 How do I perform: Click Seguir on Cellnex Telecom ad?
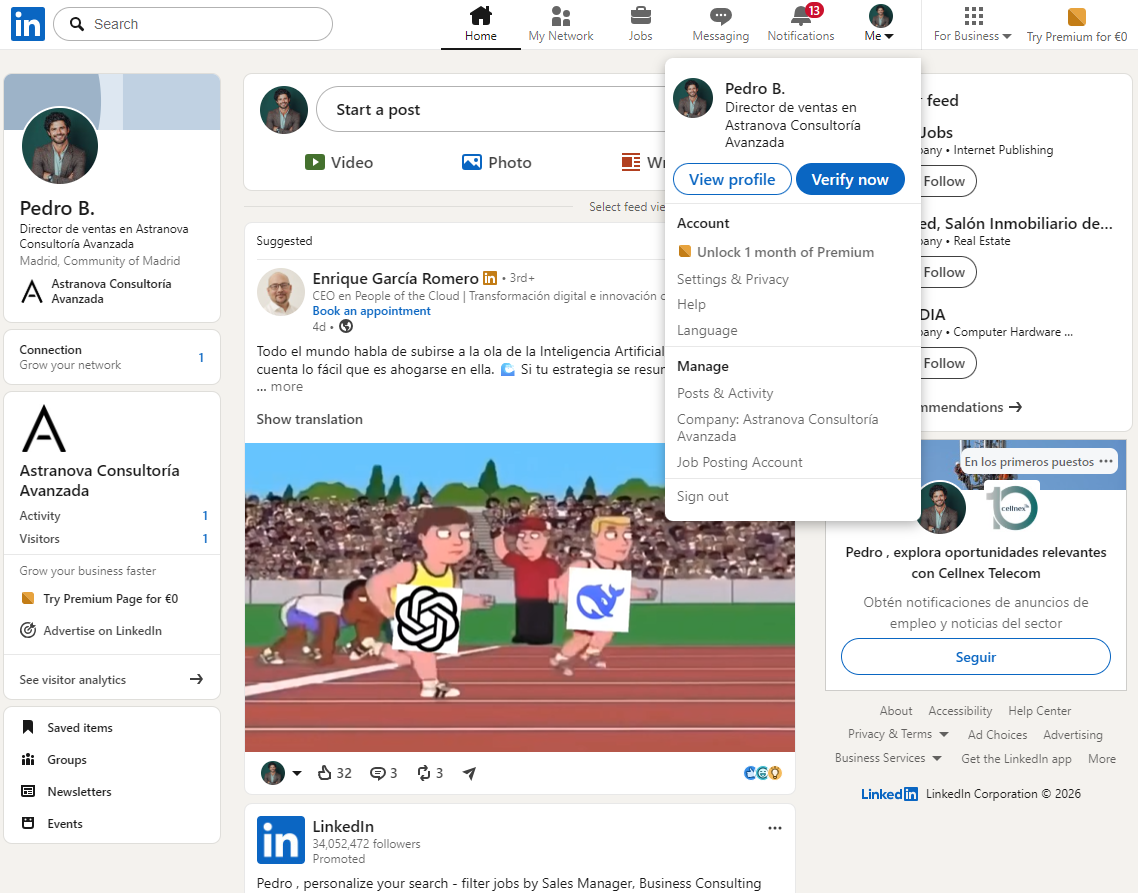975,657
